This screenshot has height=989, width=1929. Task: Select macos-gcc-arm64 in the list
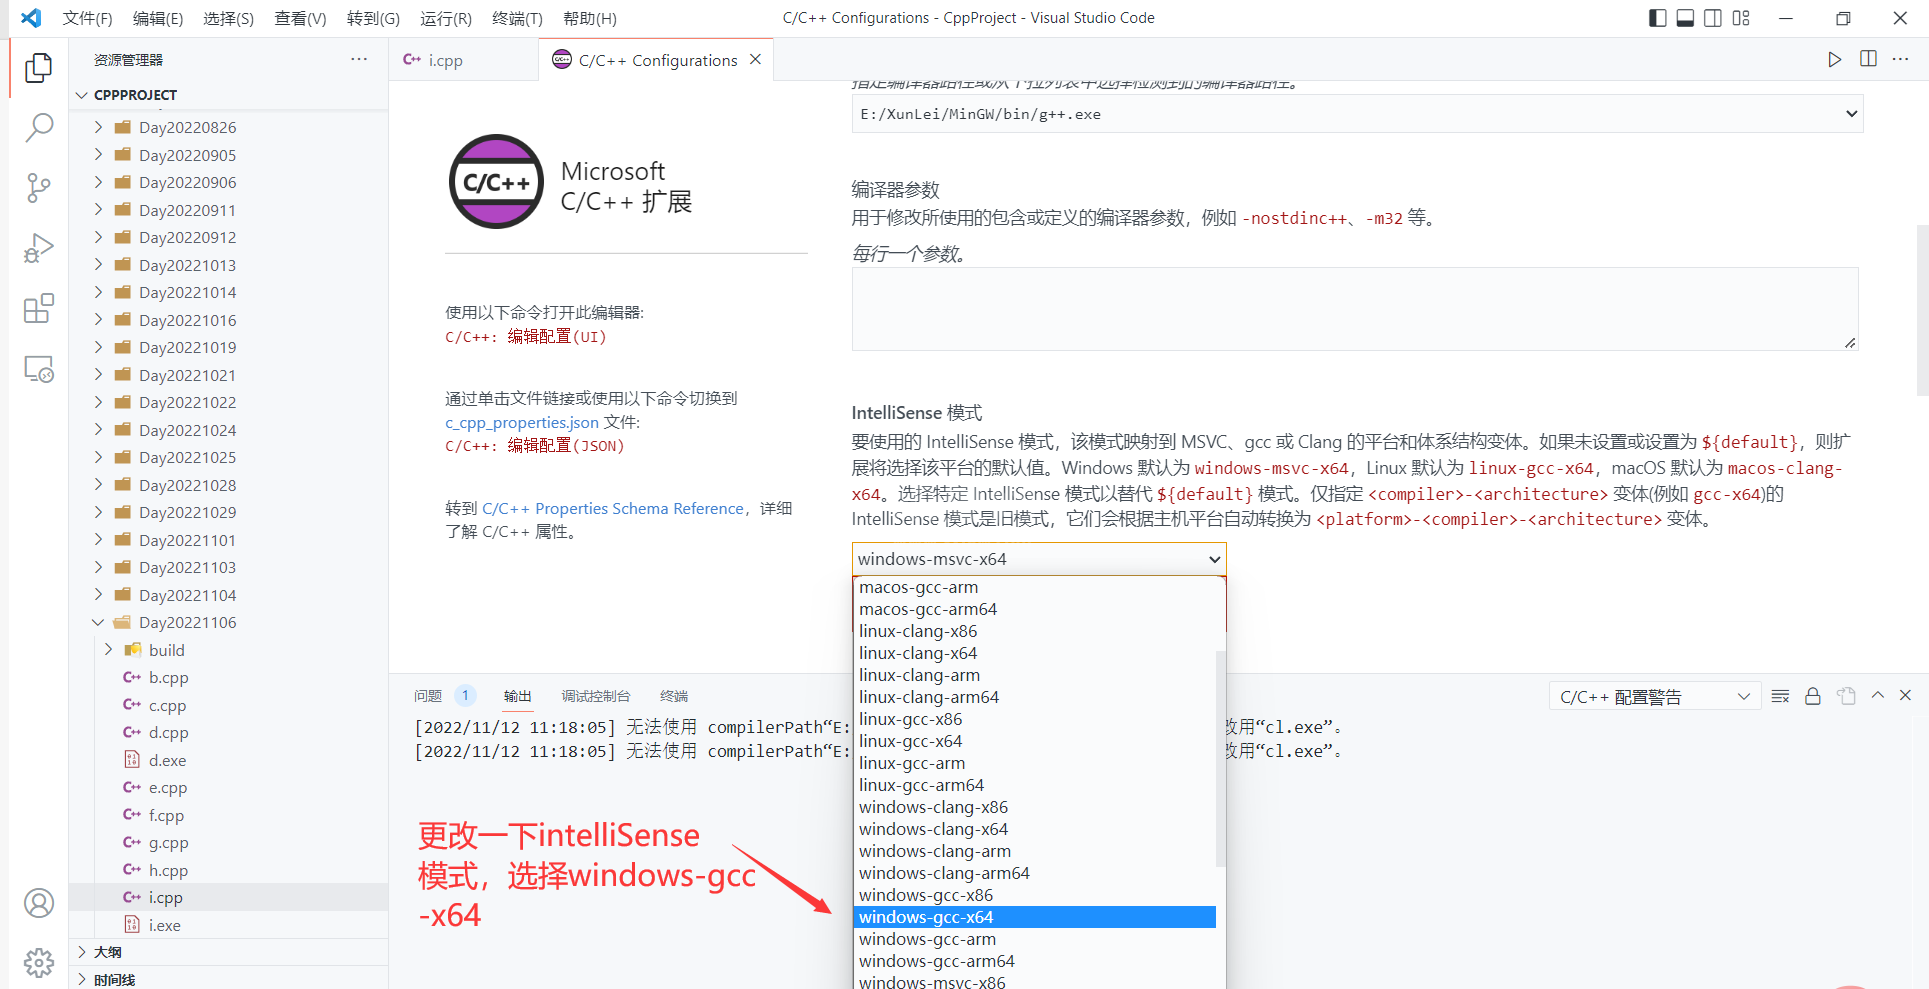point(1036,609)
